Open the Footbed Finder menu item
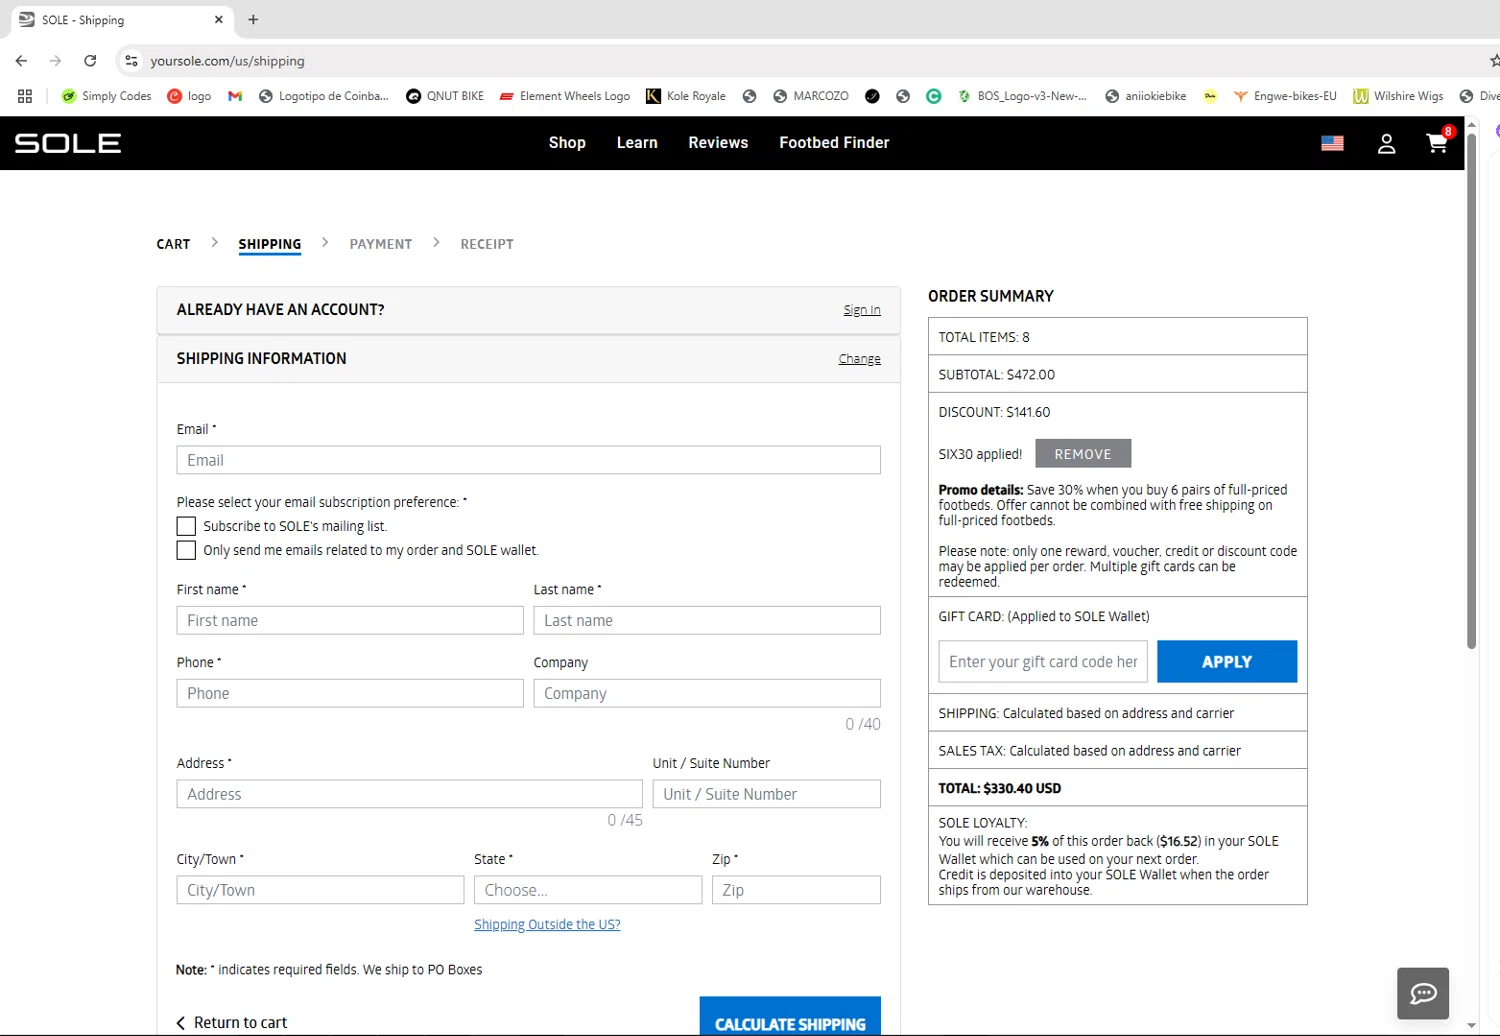Viewport: 1500px width, 1036px height. tap(834, 143)
